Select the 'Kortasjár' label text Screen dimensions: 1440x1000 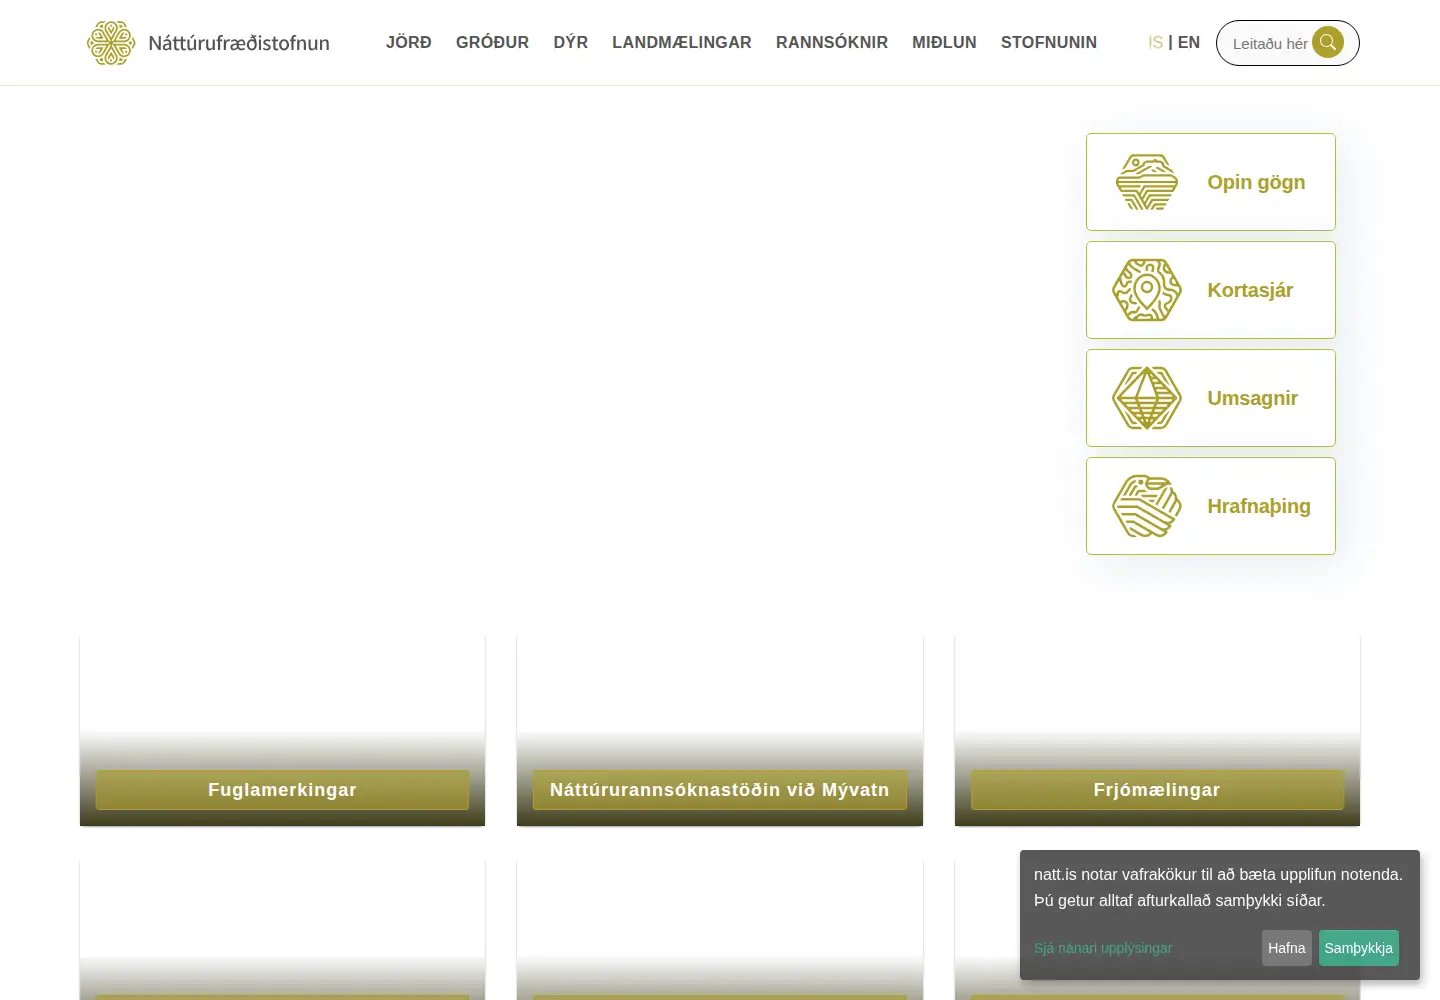1250,290
